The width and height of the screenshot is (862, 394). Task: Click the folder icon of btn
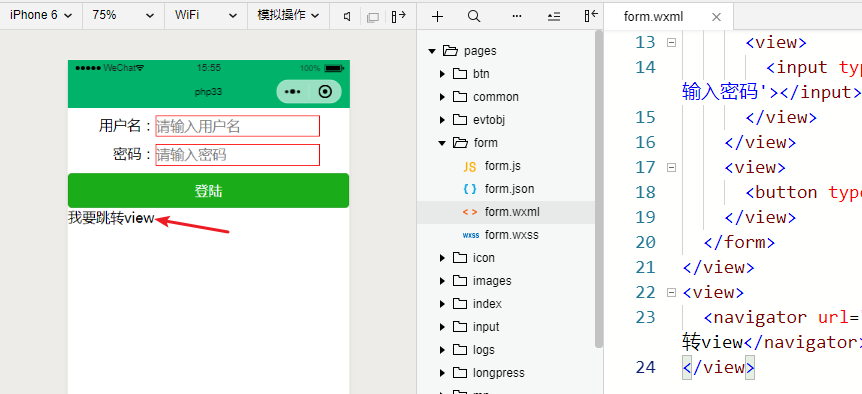pos(460,74)
